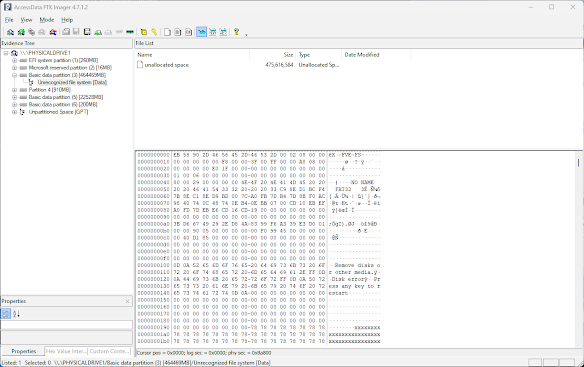Expand the Unpartitioned Space [GPT] node
This screenshot has height=367, width=584.
pos(14,112)
